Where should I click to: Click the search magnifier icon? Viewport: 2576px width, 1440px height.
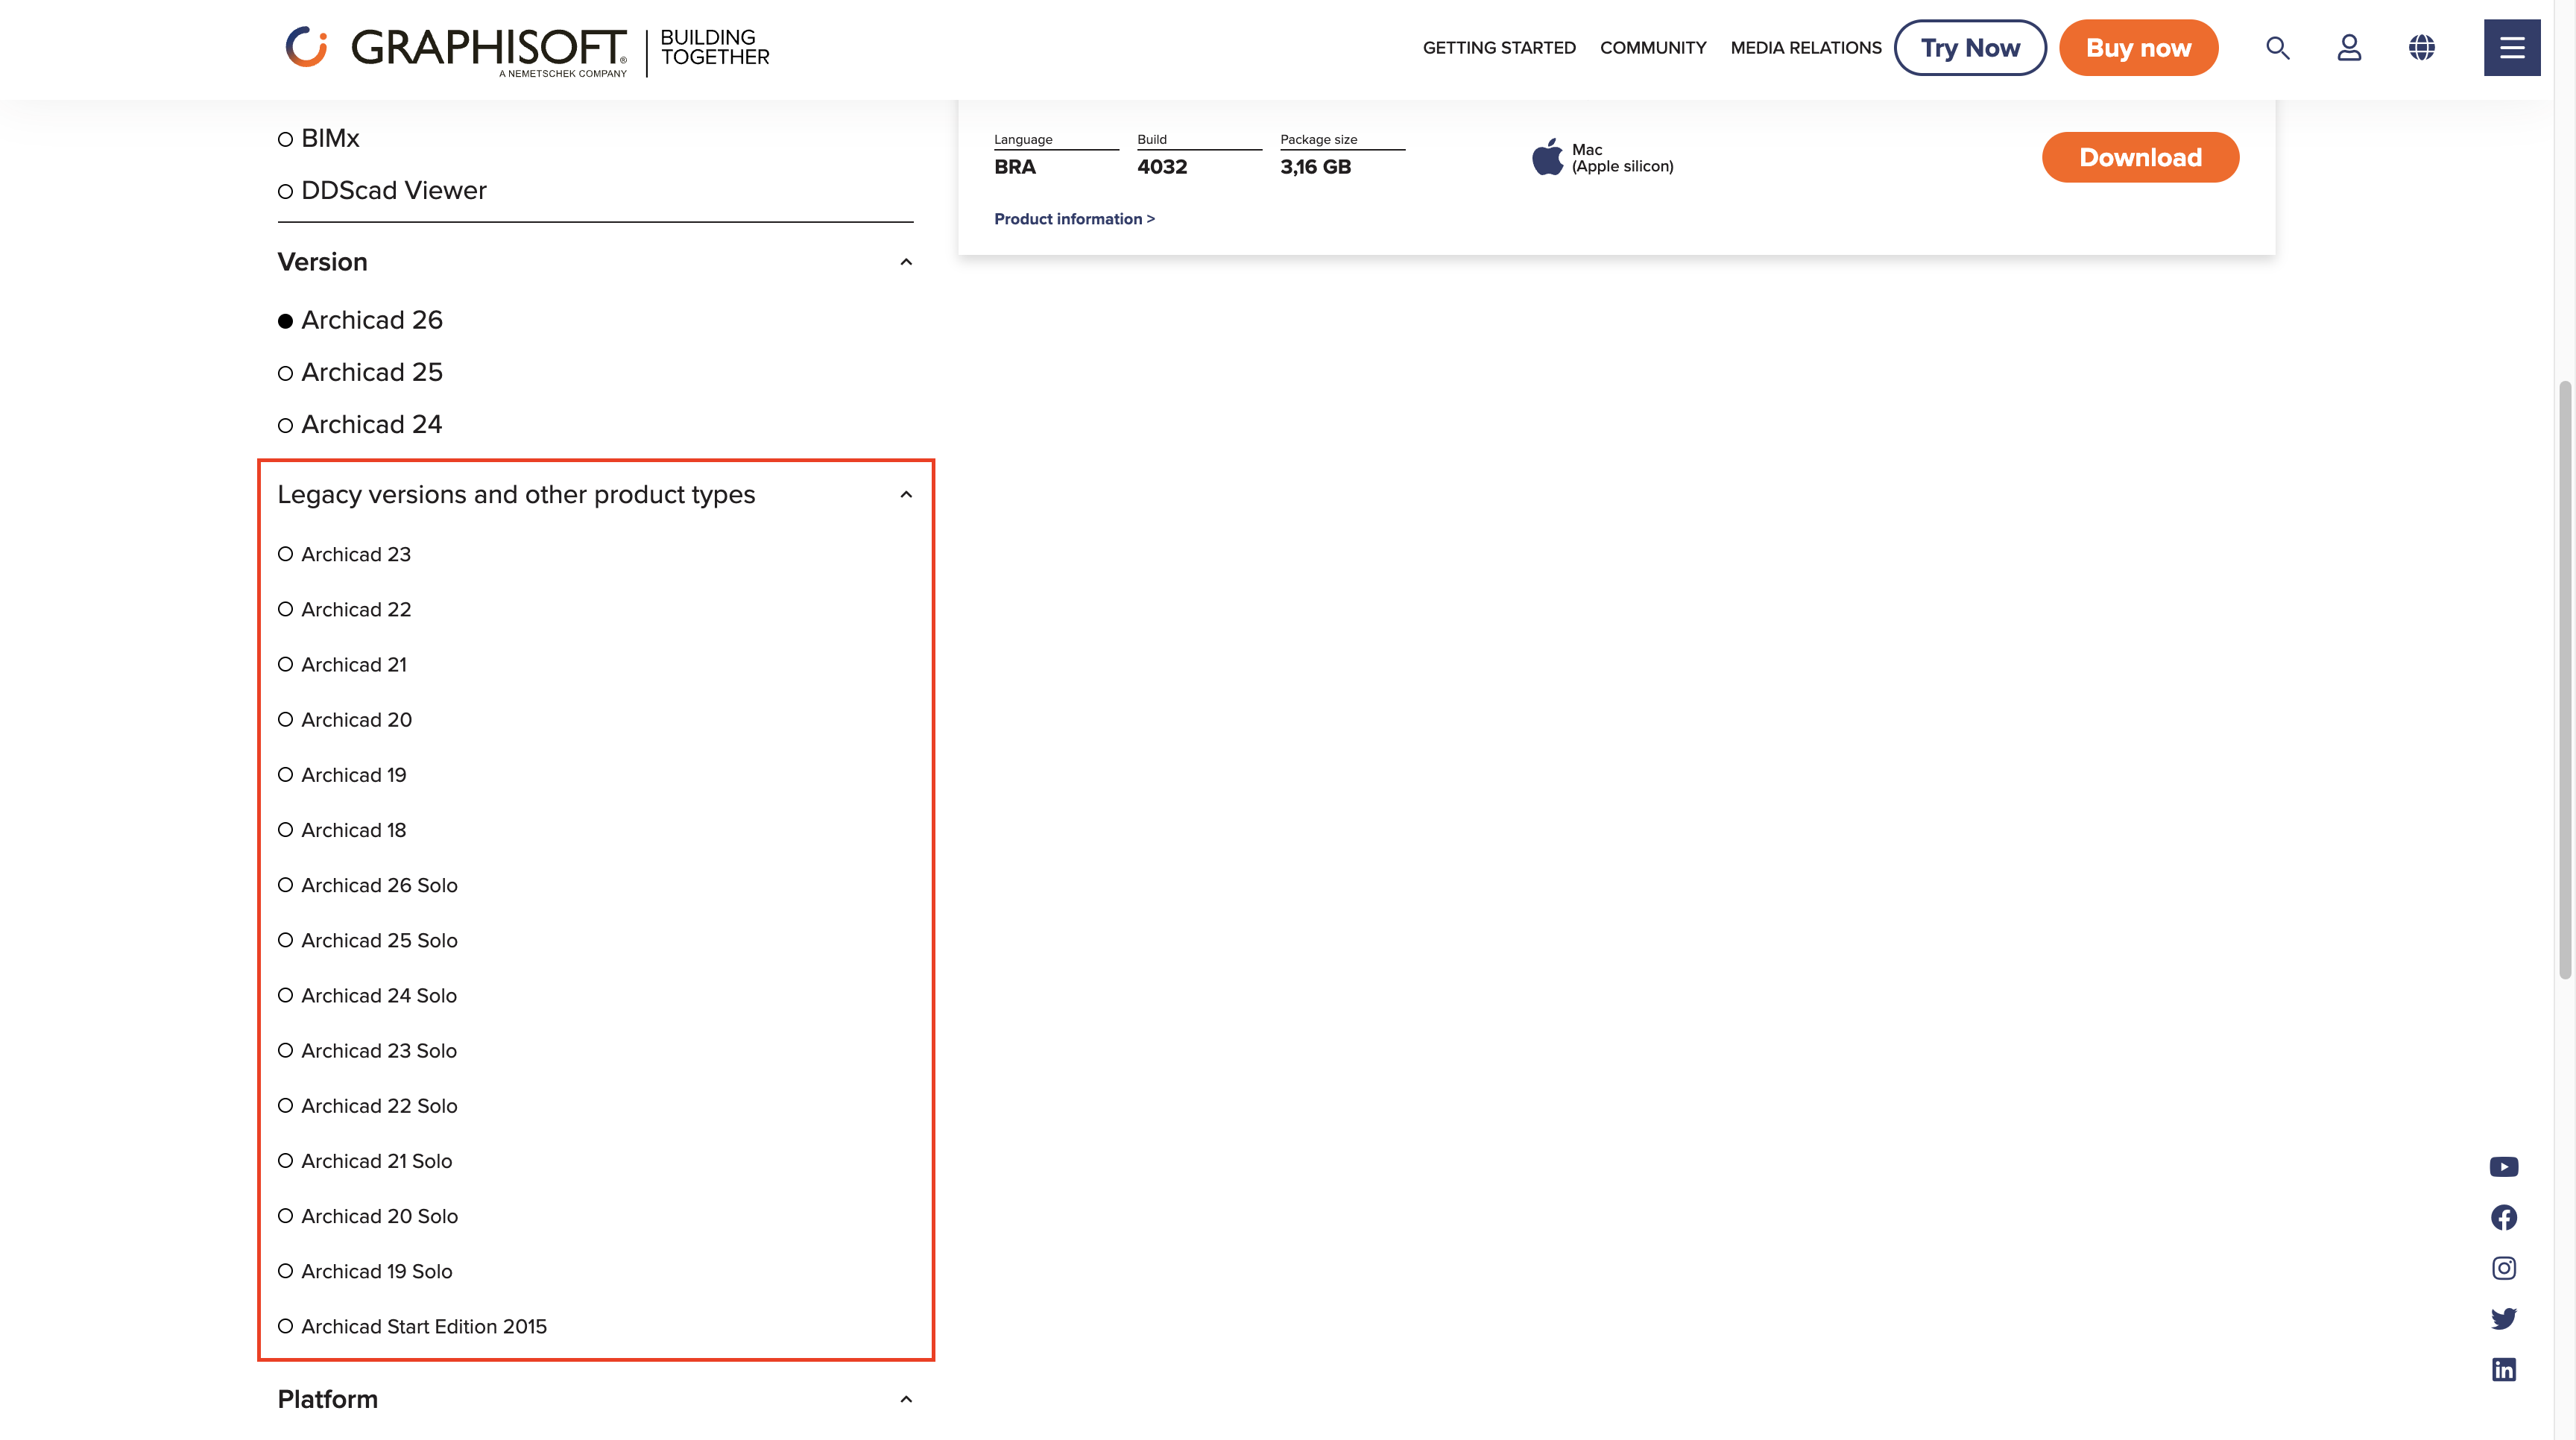(2277, 47)
